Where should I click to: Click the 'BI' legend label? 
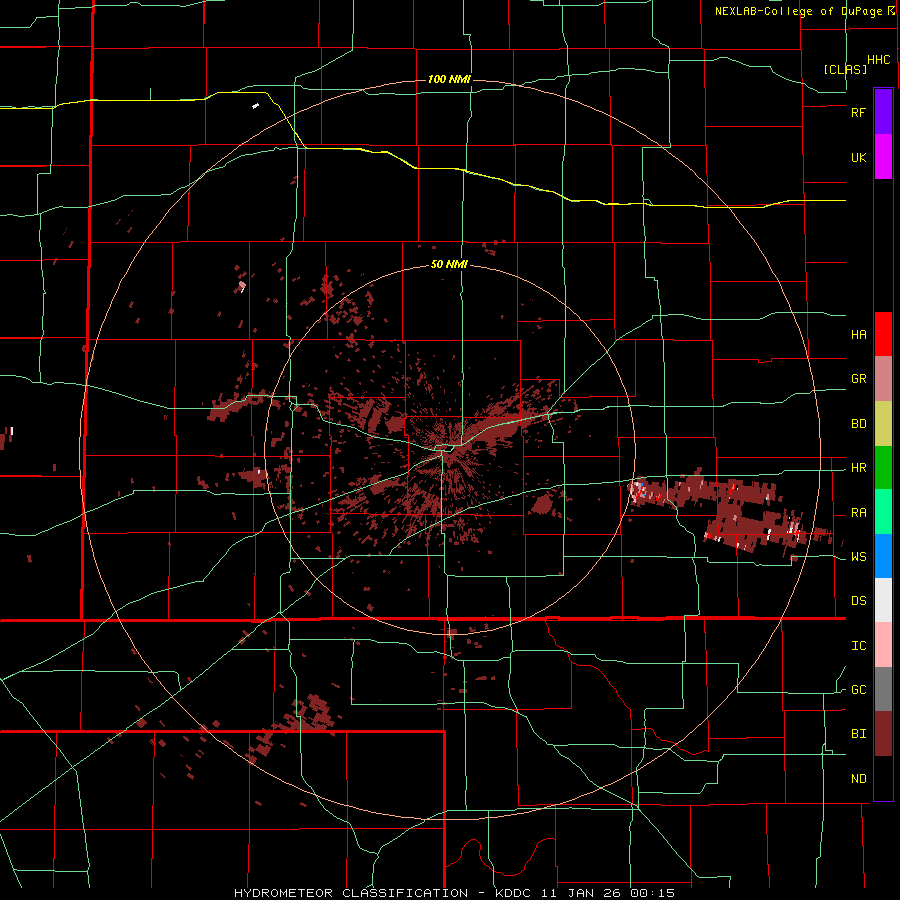tap(859, 734)
